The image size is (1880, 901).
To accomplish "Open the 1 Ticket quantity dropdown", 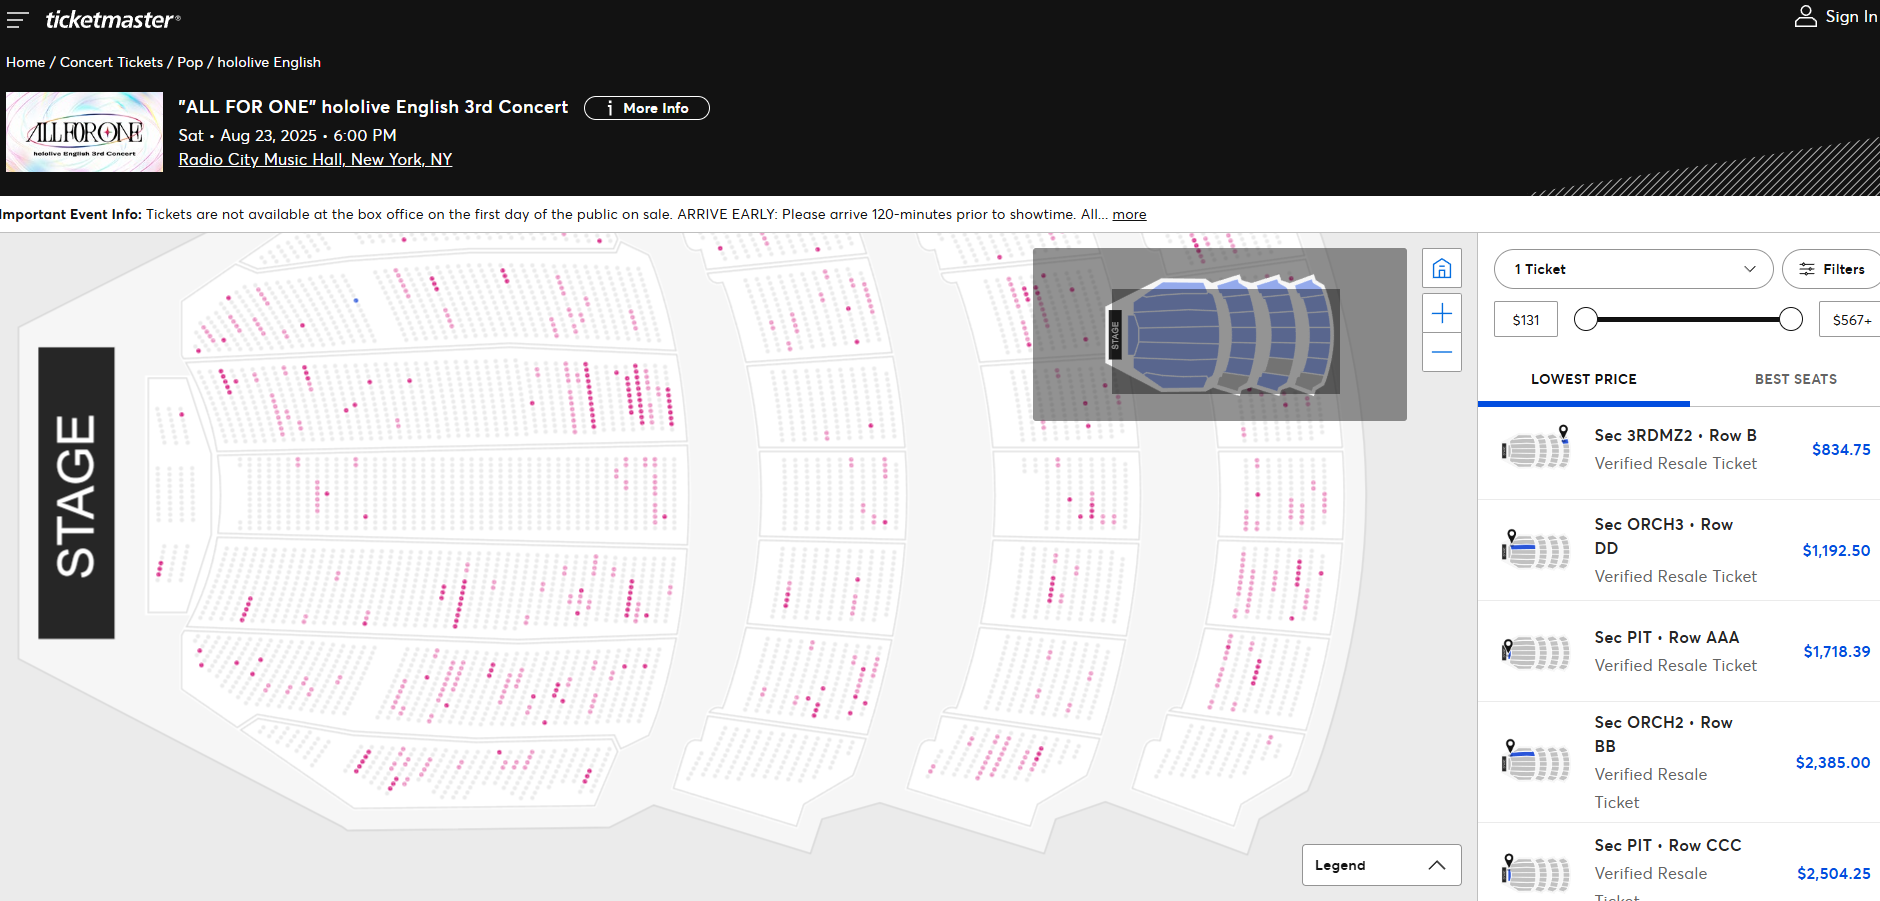I will pyautogui.click(x=1633, y=269).
